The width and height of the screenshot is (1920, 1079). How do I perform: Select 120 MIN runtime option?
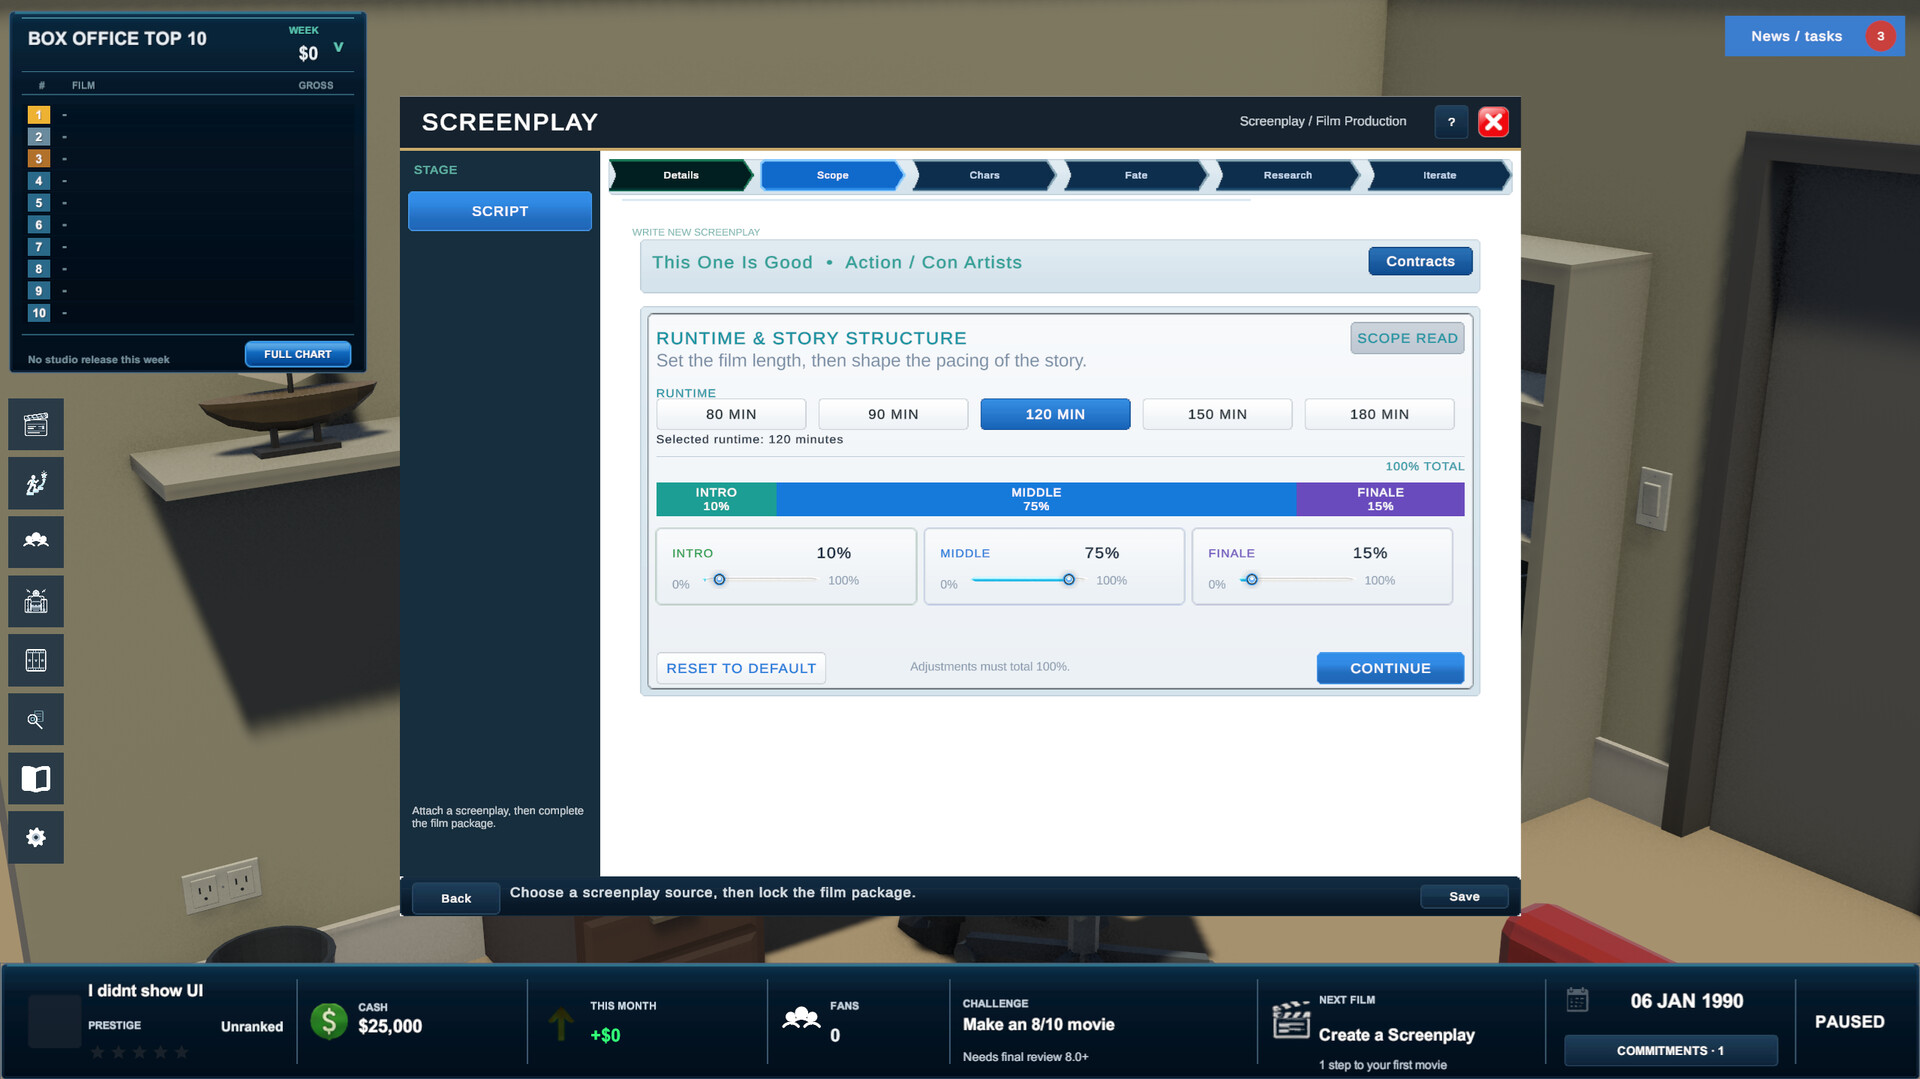[1055, 414]
